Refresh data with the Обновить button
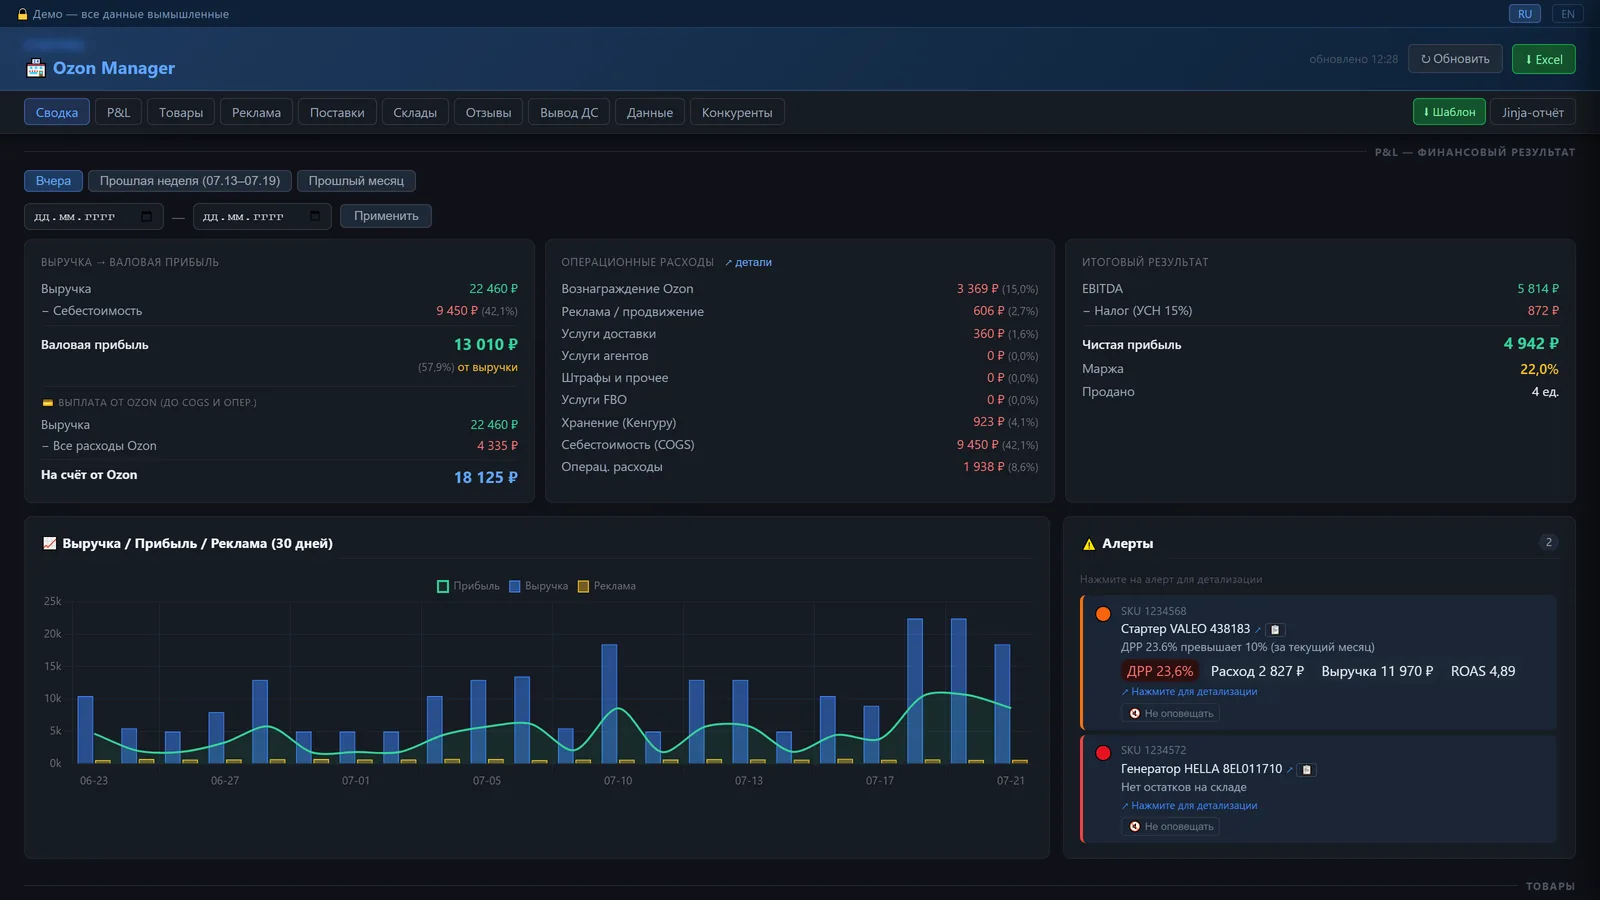Image resolution: width=1600 pixels, height=900 pixels. 1455,59
